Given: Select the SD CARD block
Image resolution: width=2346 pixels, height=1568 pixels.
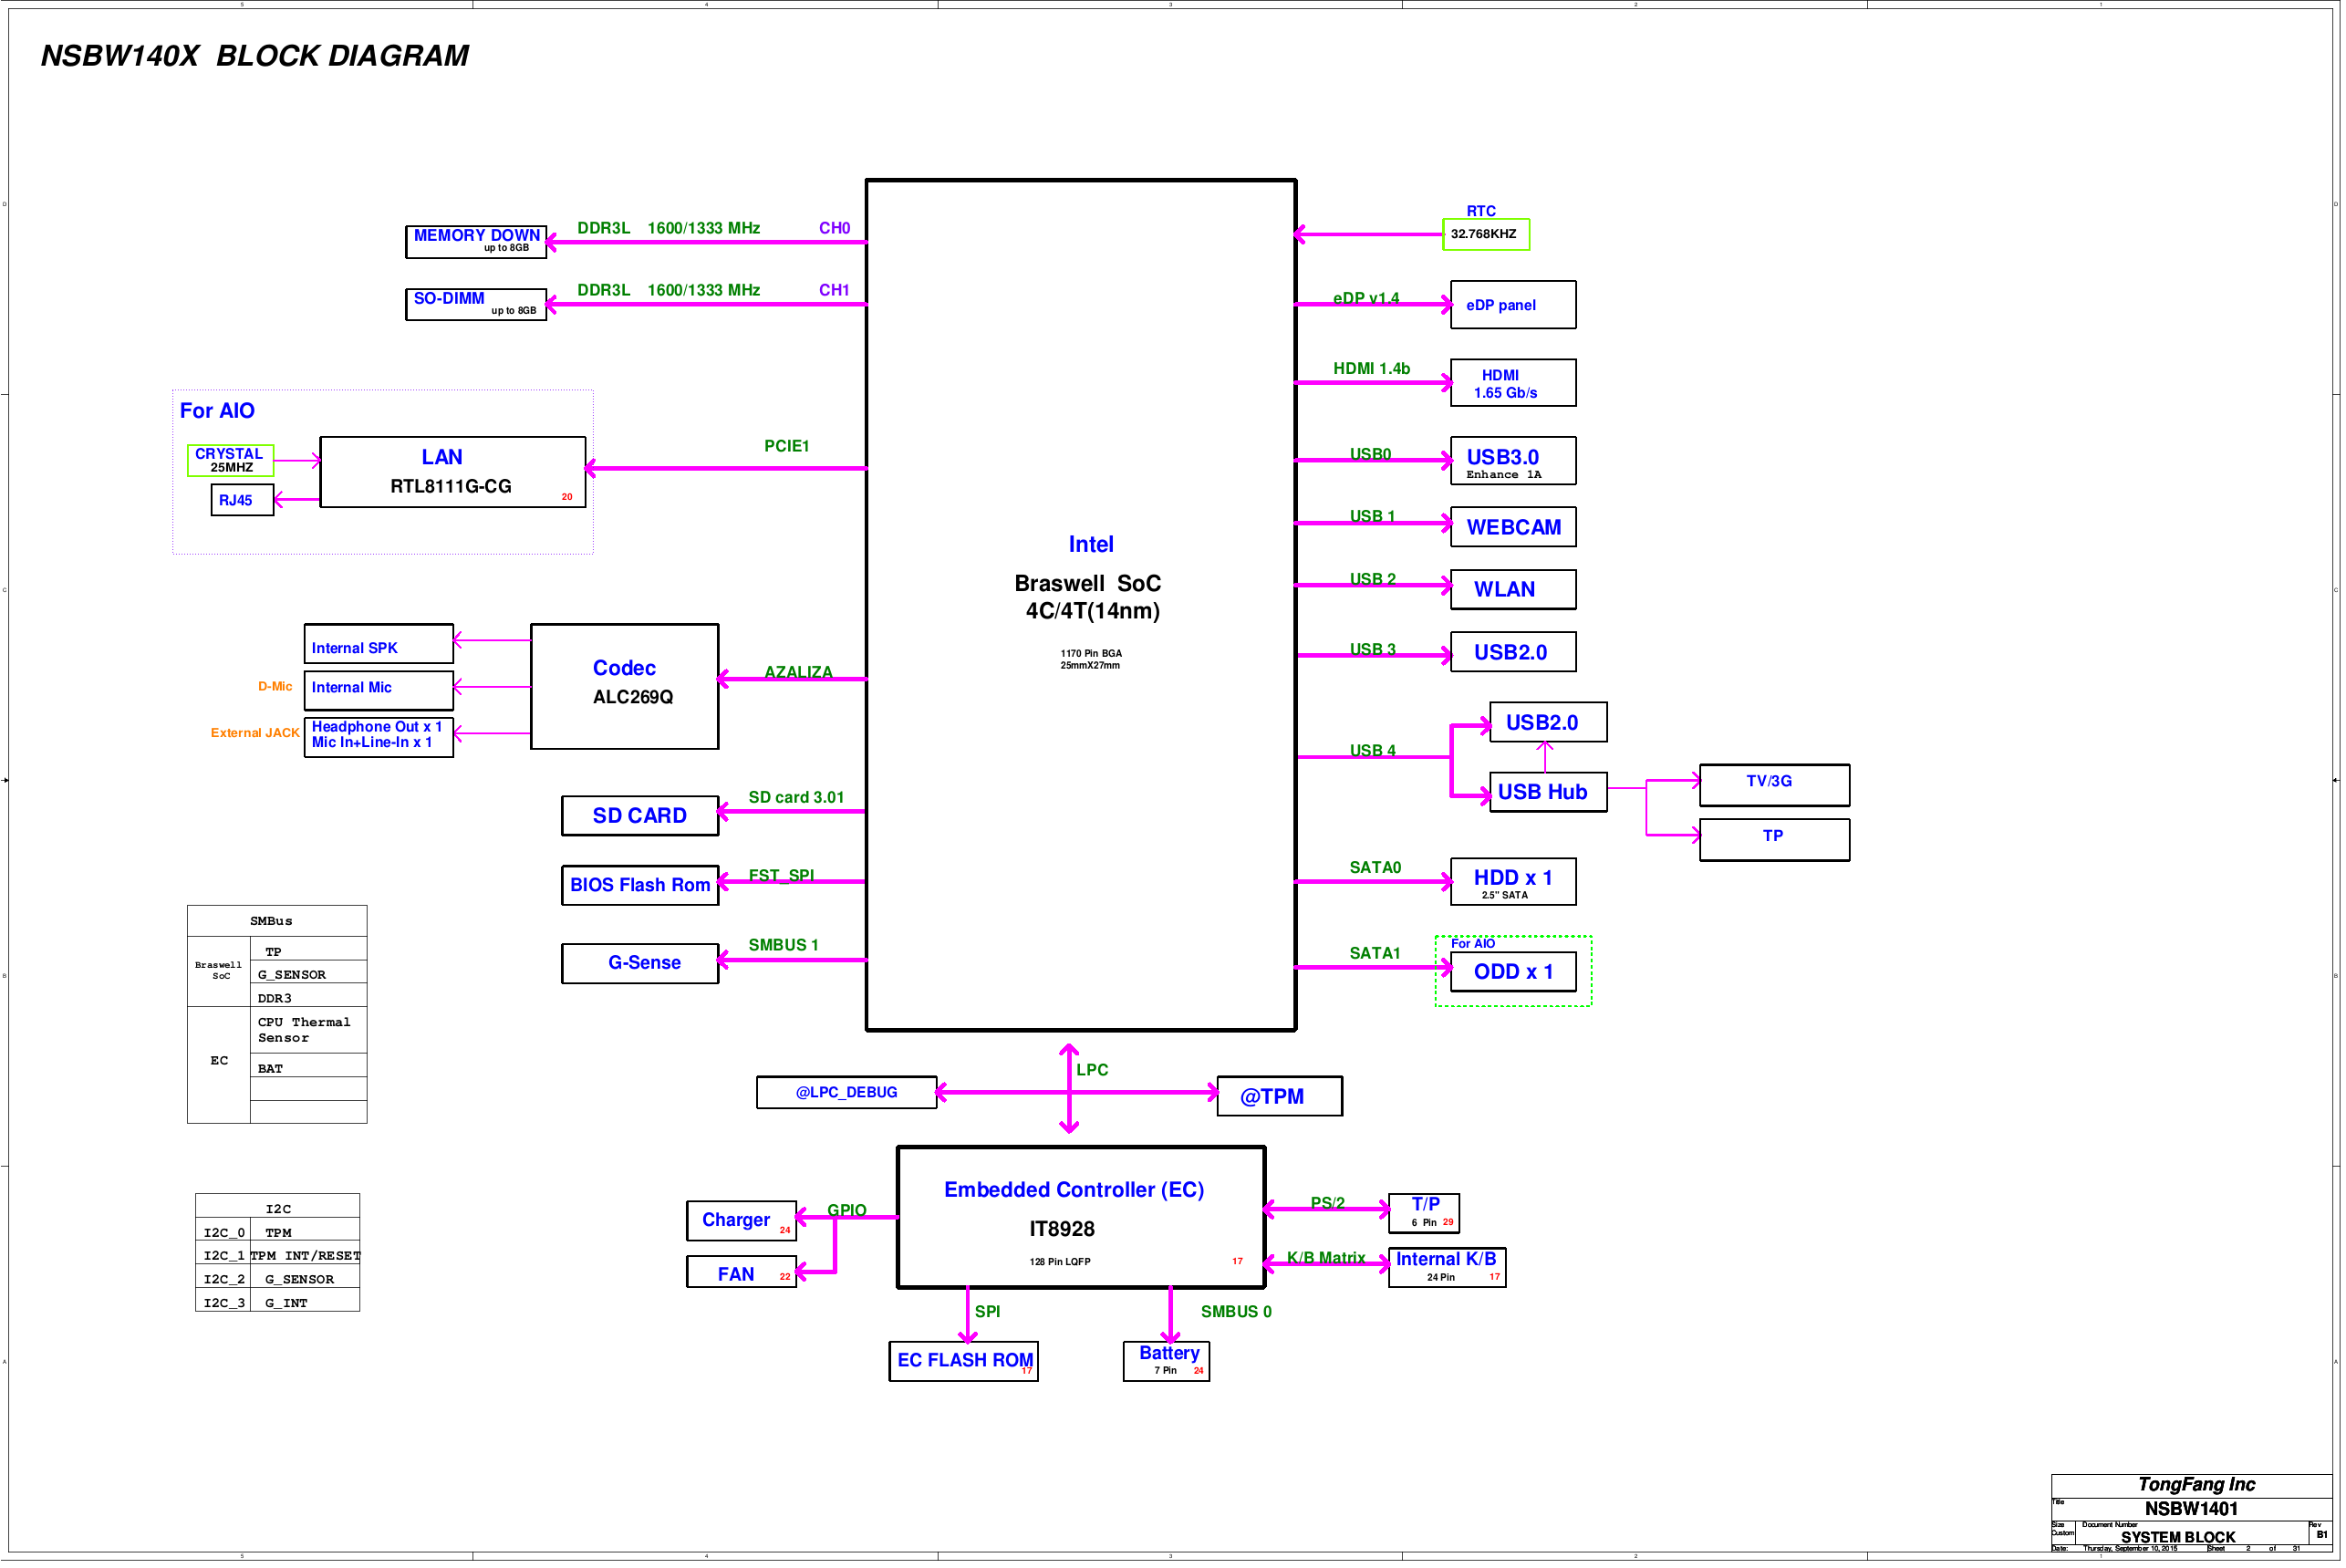Looking at the screenshot, I should [641, 816].
